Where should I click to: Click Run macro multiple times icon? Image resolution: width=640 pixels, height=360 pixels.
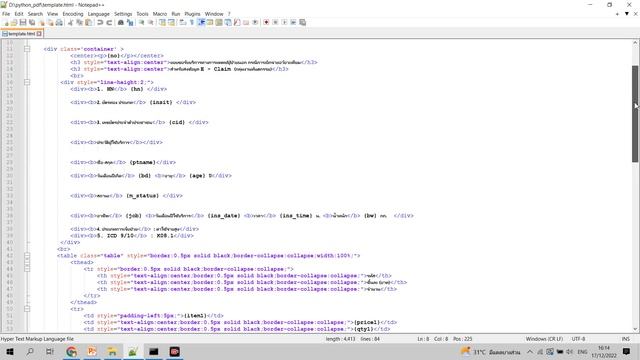pyautogui.click(x=293, y=22)
